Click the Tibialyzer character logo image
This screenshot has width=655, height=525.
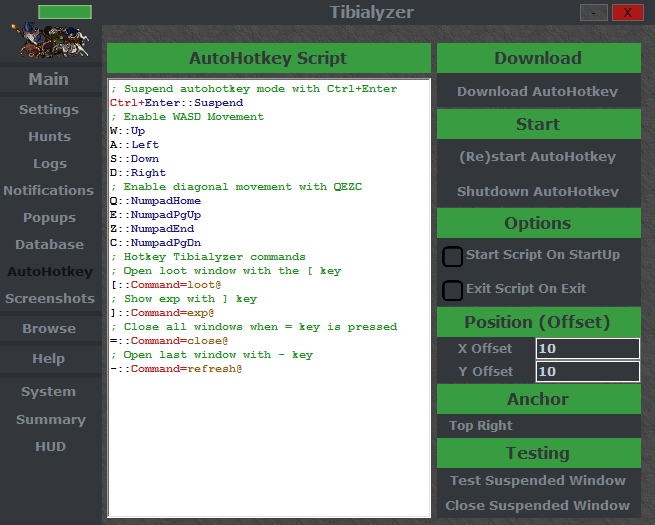point(51,40)
